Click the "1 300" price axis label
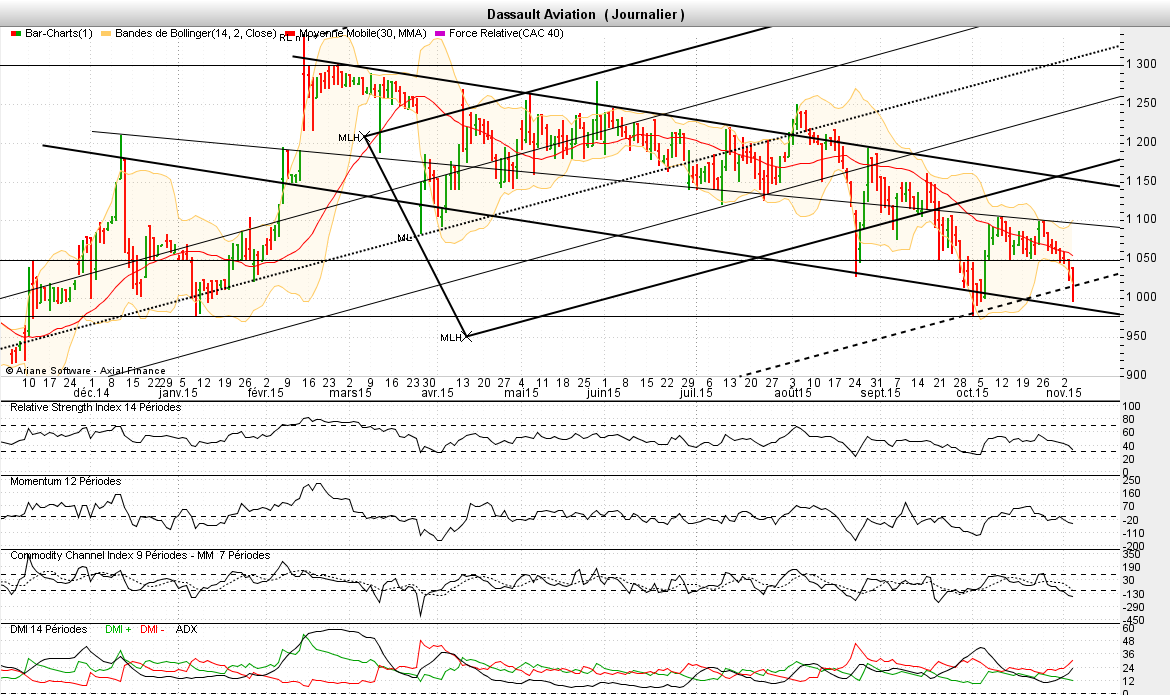This screenshot has height=695, width=1170. (1142, 64)
